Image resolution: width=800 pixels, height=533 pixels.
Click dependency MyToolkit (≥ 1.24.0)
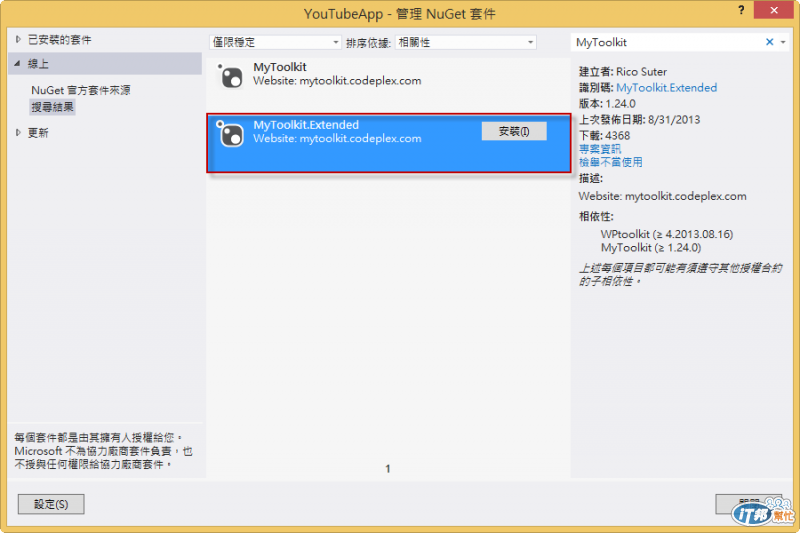pyautogui.click(x=651, y=248)
